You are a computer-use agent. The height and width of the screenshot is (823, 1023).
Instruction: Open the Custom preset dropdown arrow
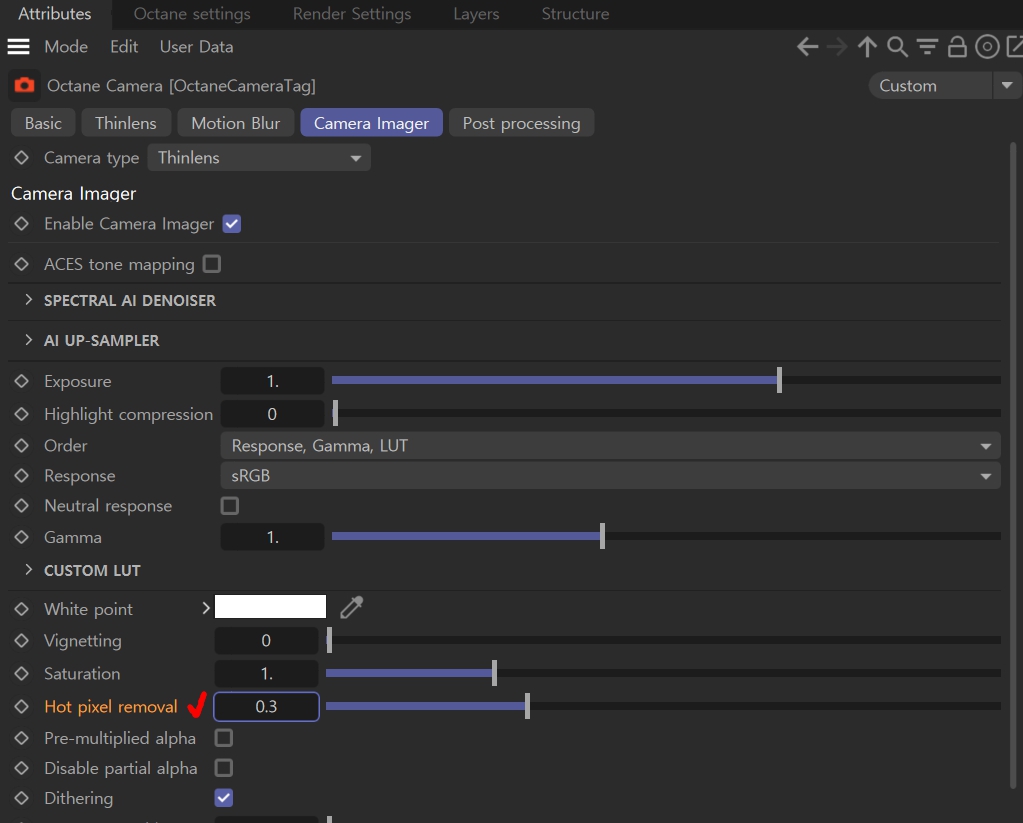pyautogui.click(x=1007, y=85)
